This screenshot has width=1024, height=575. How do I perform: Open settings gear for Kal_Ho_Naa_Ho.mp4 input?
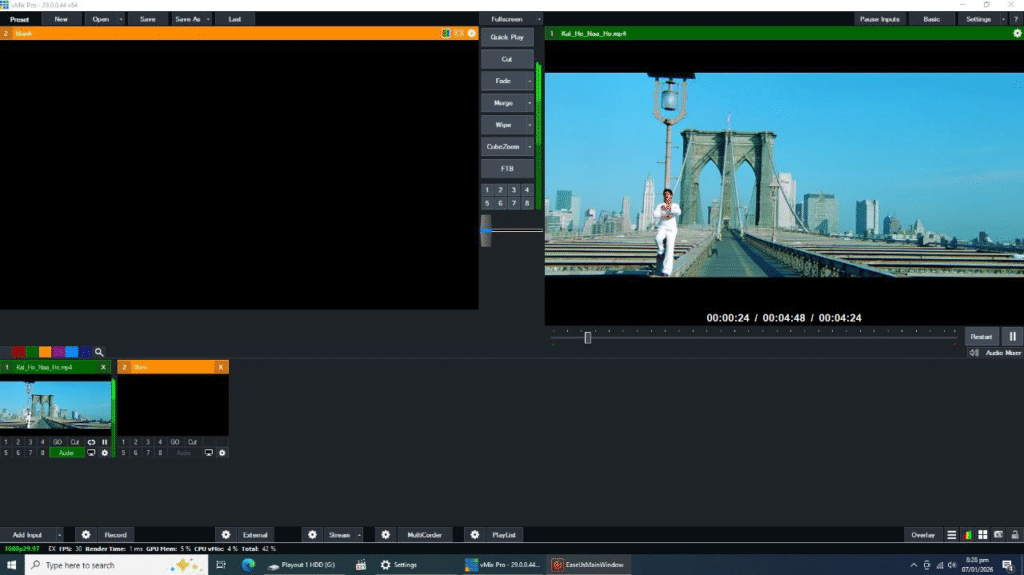point(104,453)
